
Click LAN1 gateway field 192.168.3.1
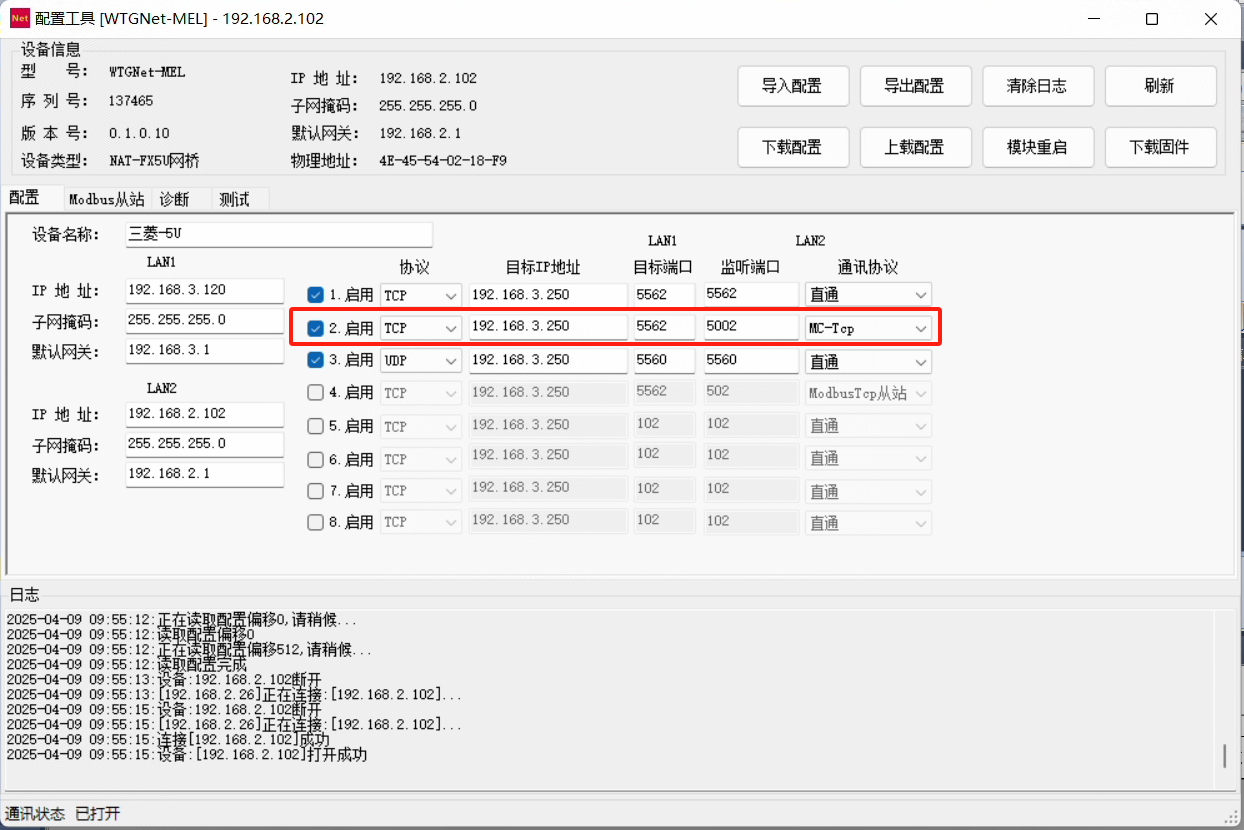[205, 351]
